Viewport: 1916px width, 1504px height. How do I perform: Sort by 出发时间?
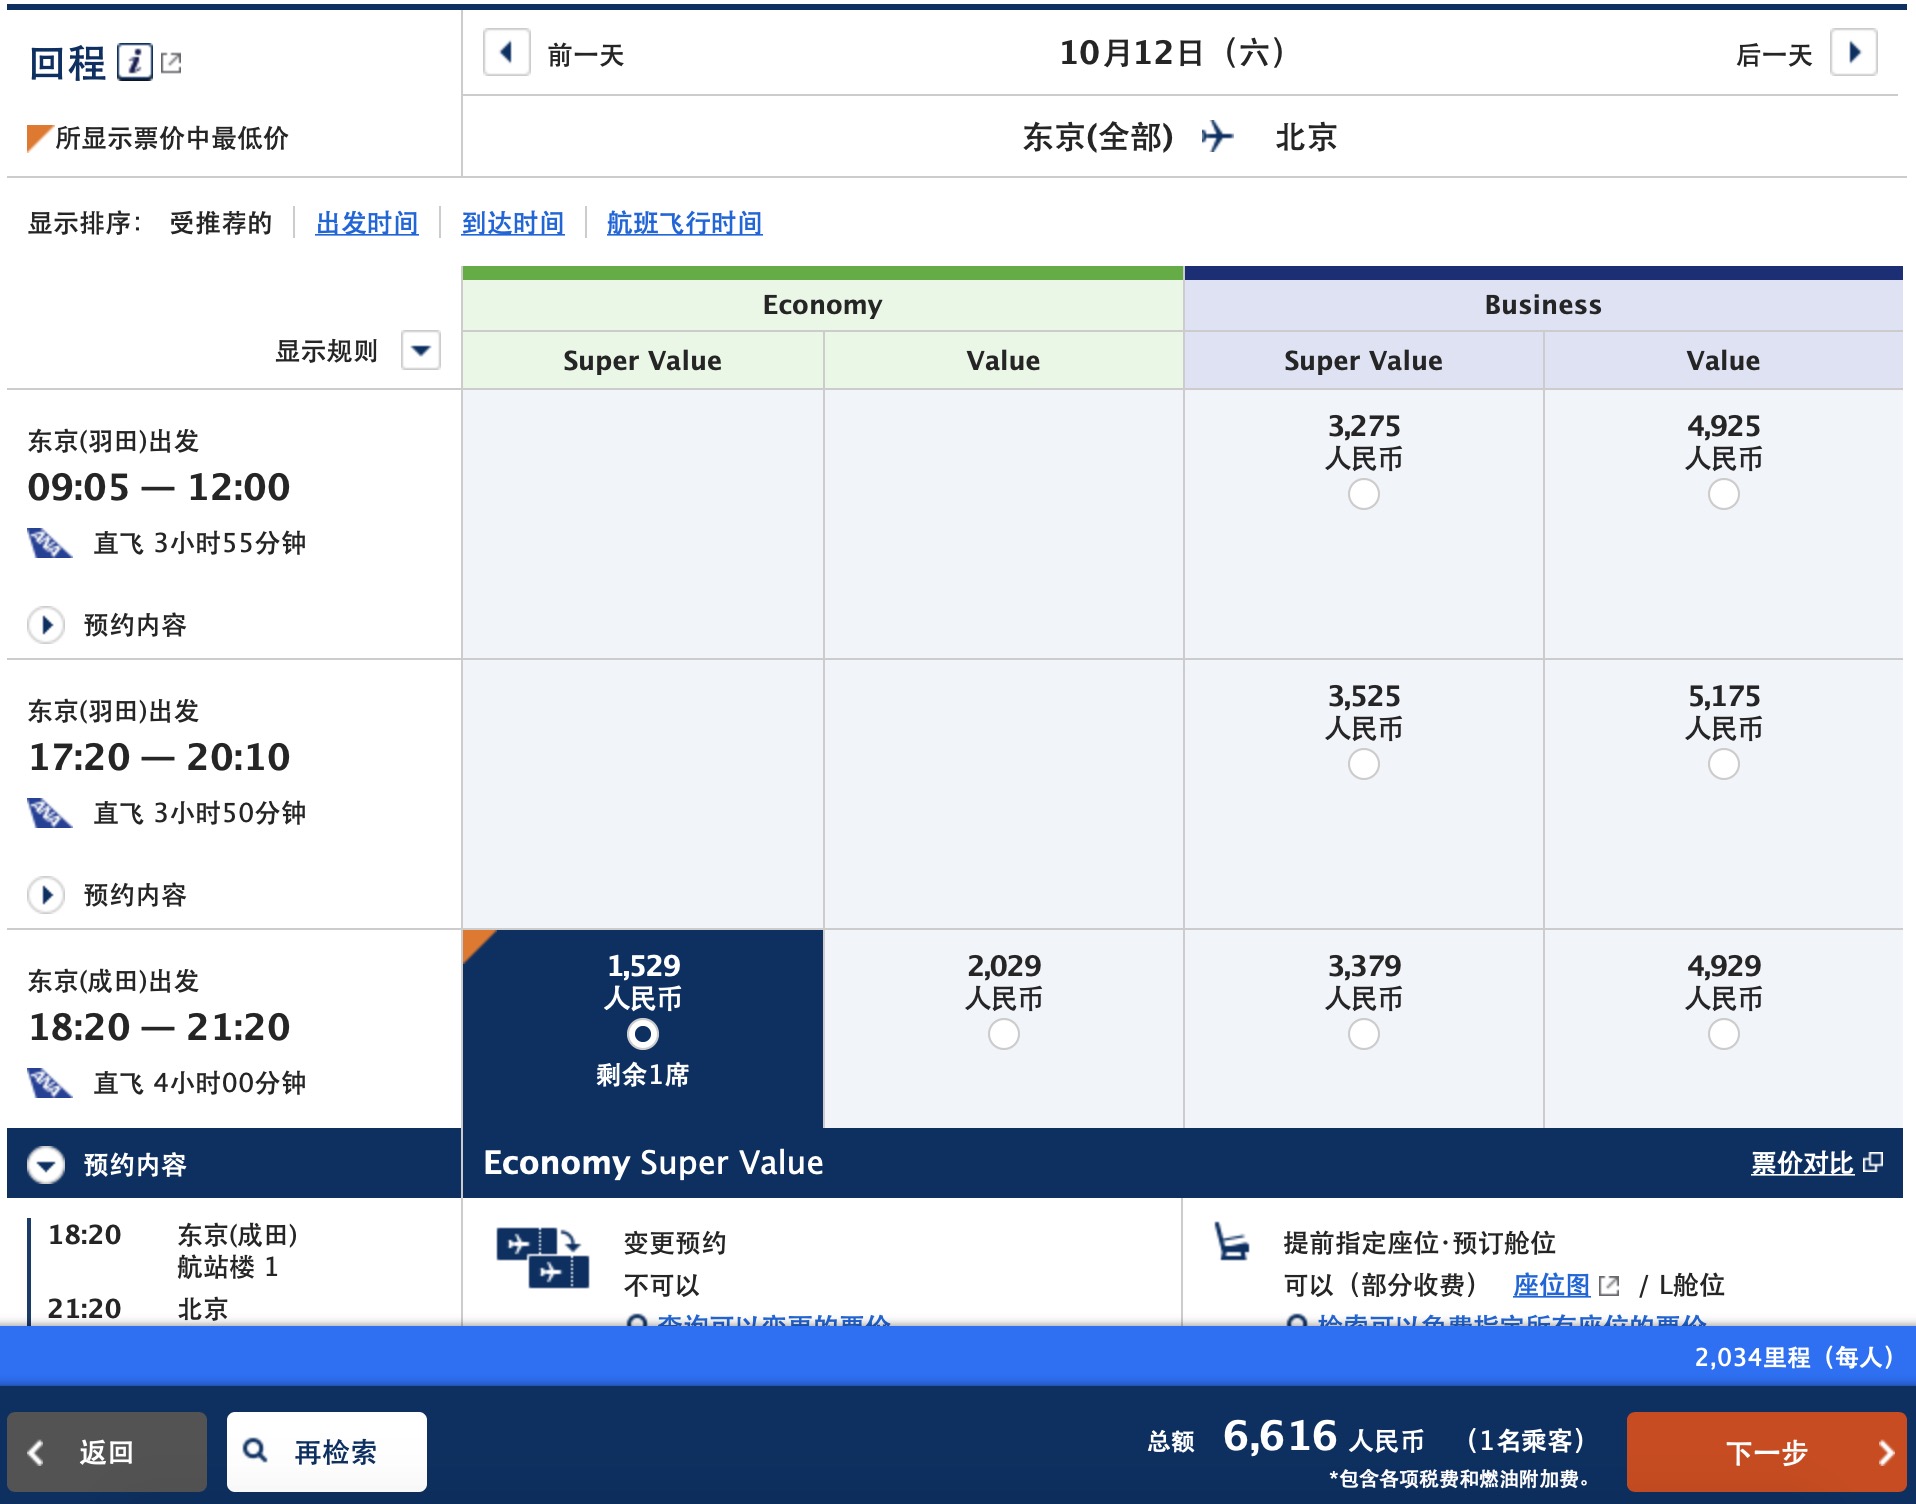click(x=367, y=222)
